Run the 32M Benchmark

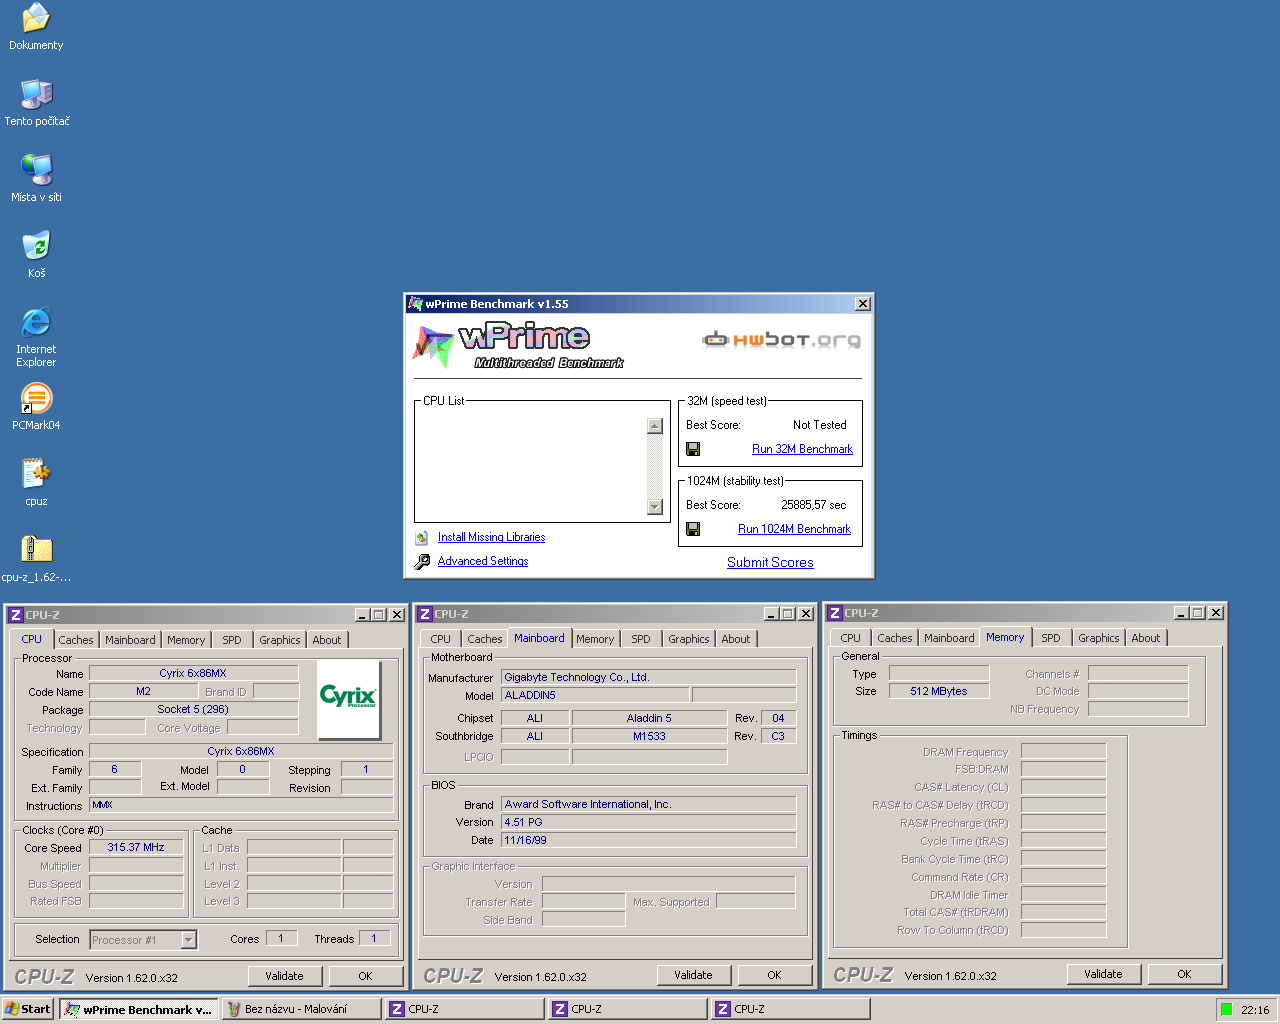click(x=802, y=449)
